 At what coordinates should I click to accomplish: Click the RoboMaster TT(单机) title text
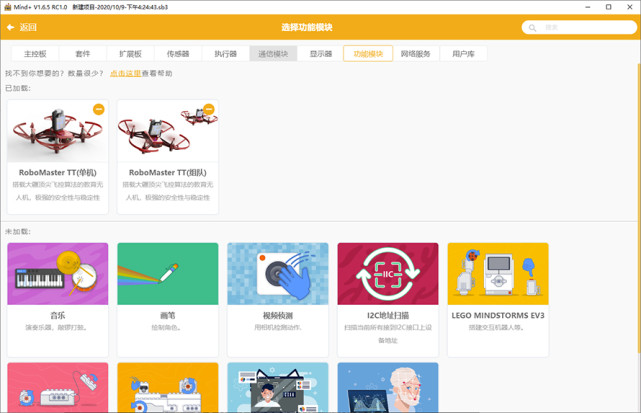tap(58, 173)
